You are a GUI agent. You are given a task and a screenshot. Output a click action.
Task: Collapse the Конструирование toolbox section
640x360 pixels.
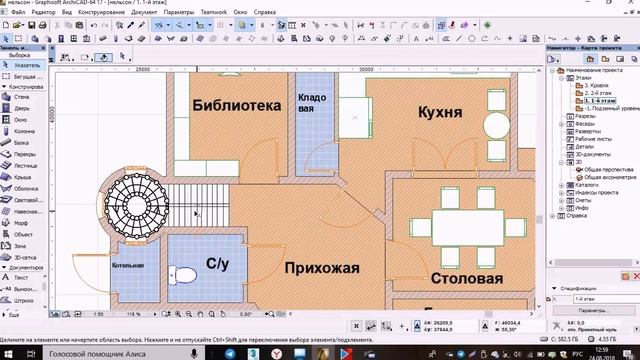pyautogui.click(x=4, y=87)
